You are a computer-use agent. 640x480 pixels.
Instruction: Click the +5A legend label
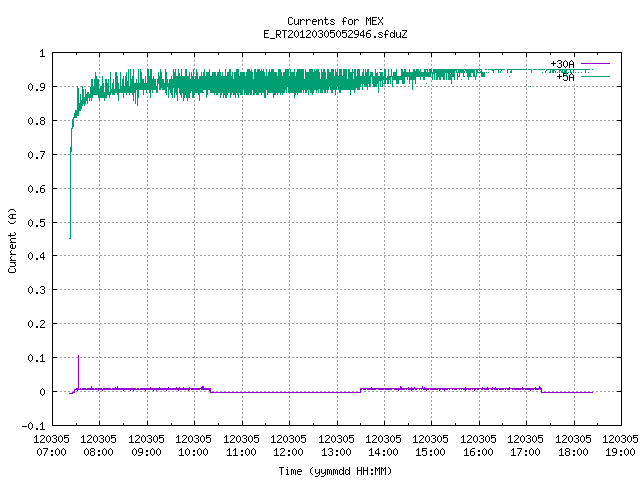tap(565, 77)
